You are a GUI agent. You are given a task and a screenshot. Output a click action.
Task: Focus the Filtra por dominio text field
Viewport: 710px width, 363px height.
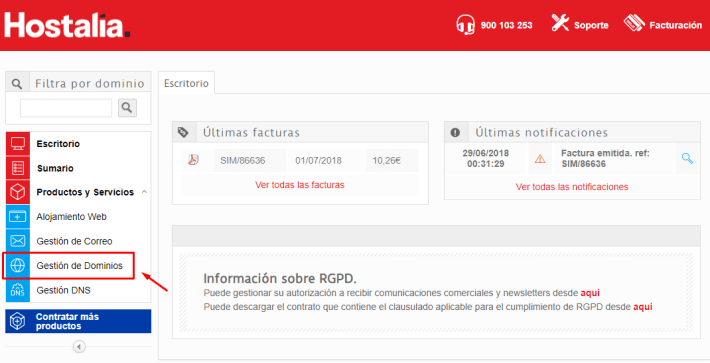(x=66, y=108)
